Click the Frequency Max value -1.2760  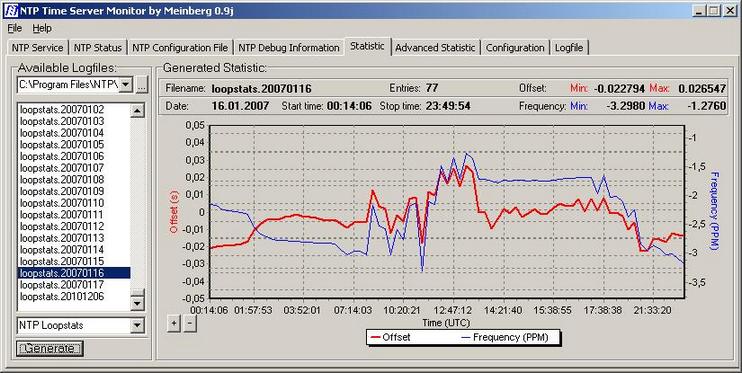coord(707,106)
